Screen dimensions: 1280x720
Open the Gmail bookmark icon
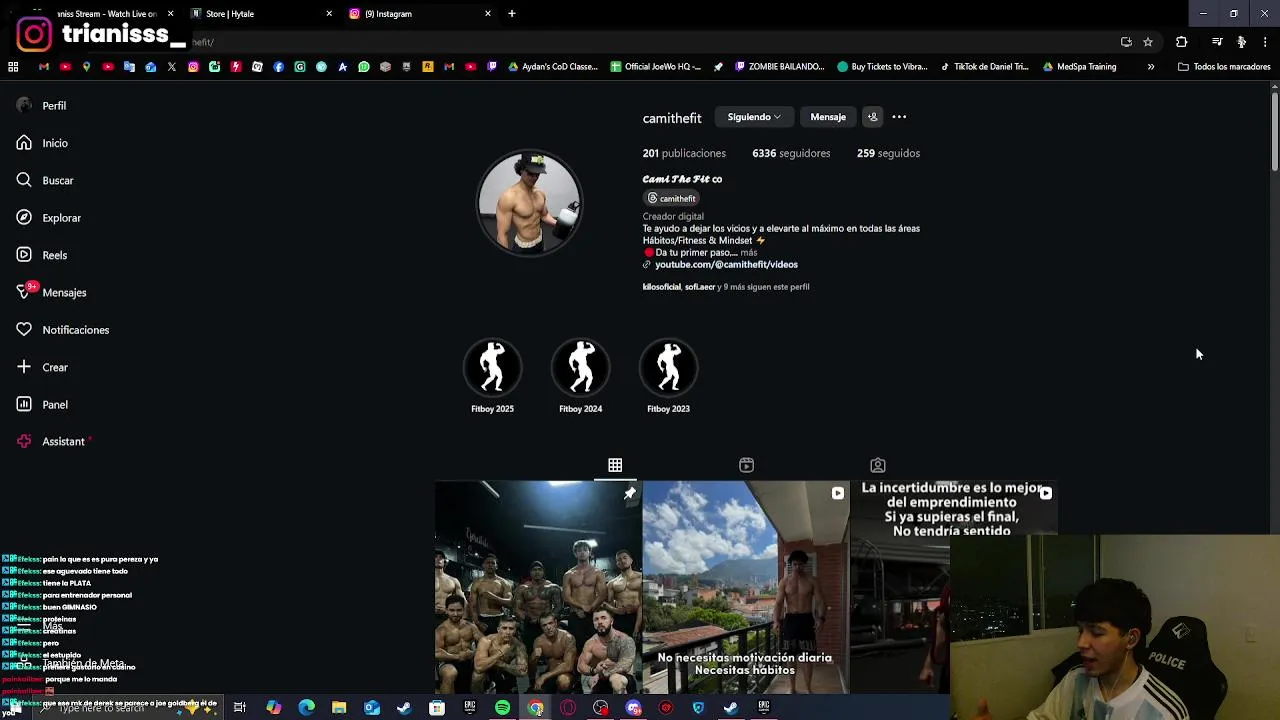coord(44,67)
